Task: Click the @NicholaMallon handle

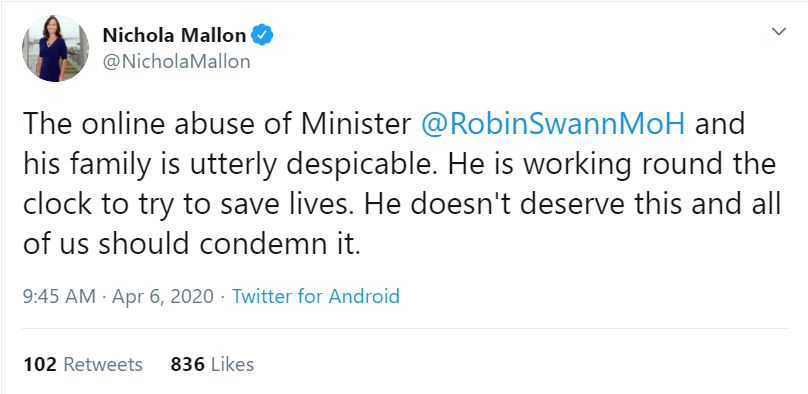Action: click(177, 61)
